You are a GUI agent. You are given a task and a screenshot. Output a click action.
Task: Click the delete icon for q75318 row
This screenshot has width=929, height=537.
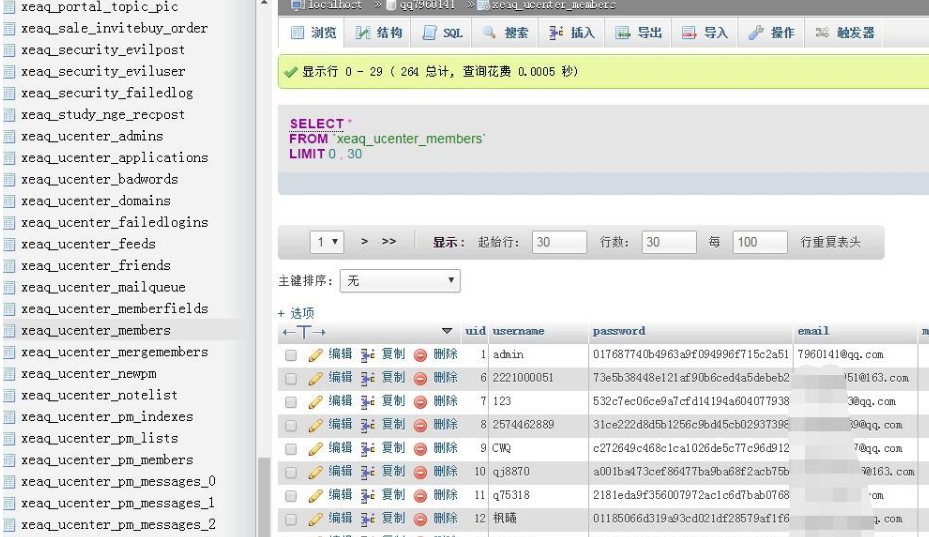[x=420, y=496]
